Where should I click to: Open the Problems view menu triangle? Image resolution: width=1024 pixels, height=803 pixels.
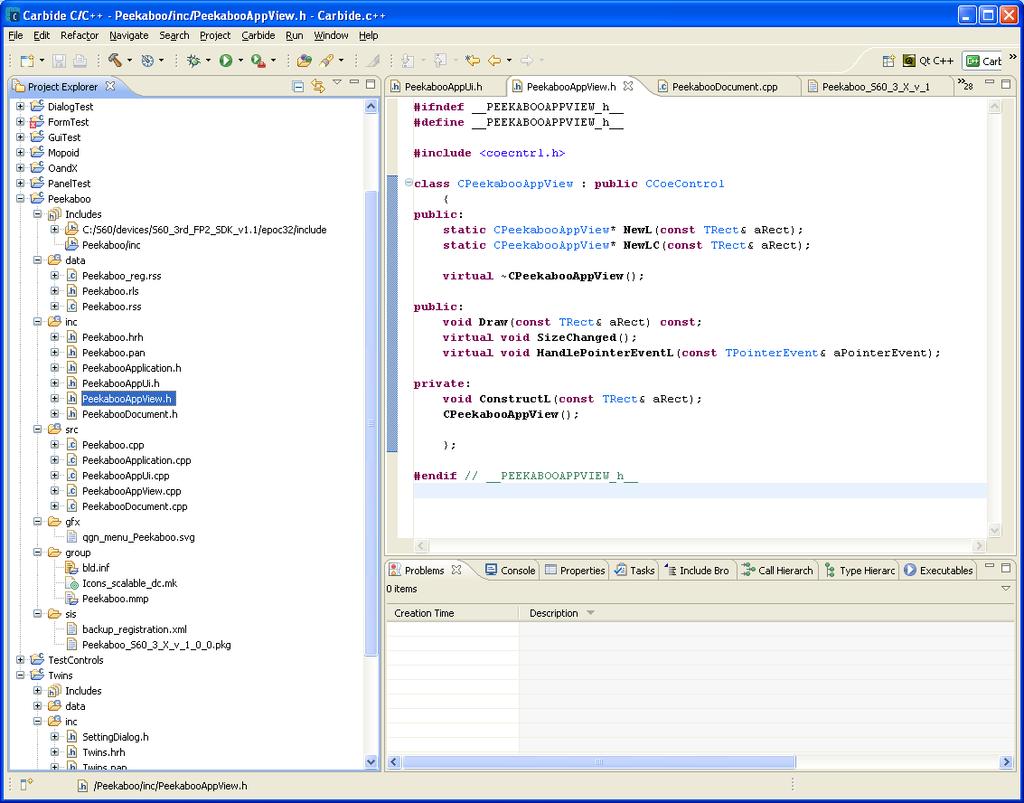1006,588
